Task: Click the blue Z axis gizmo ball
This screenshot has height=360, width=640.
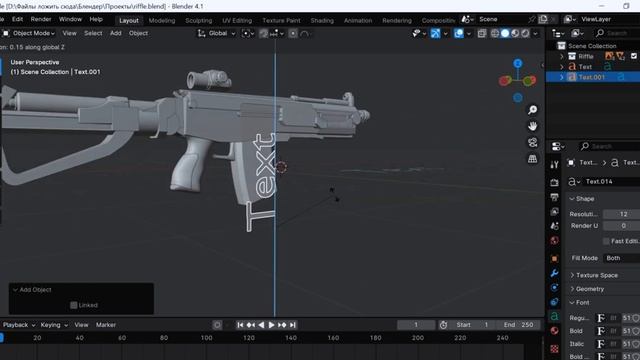Action: point(518,63)
